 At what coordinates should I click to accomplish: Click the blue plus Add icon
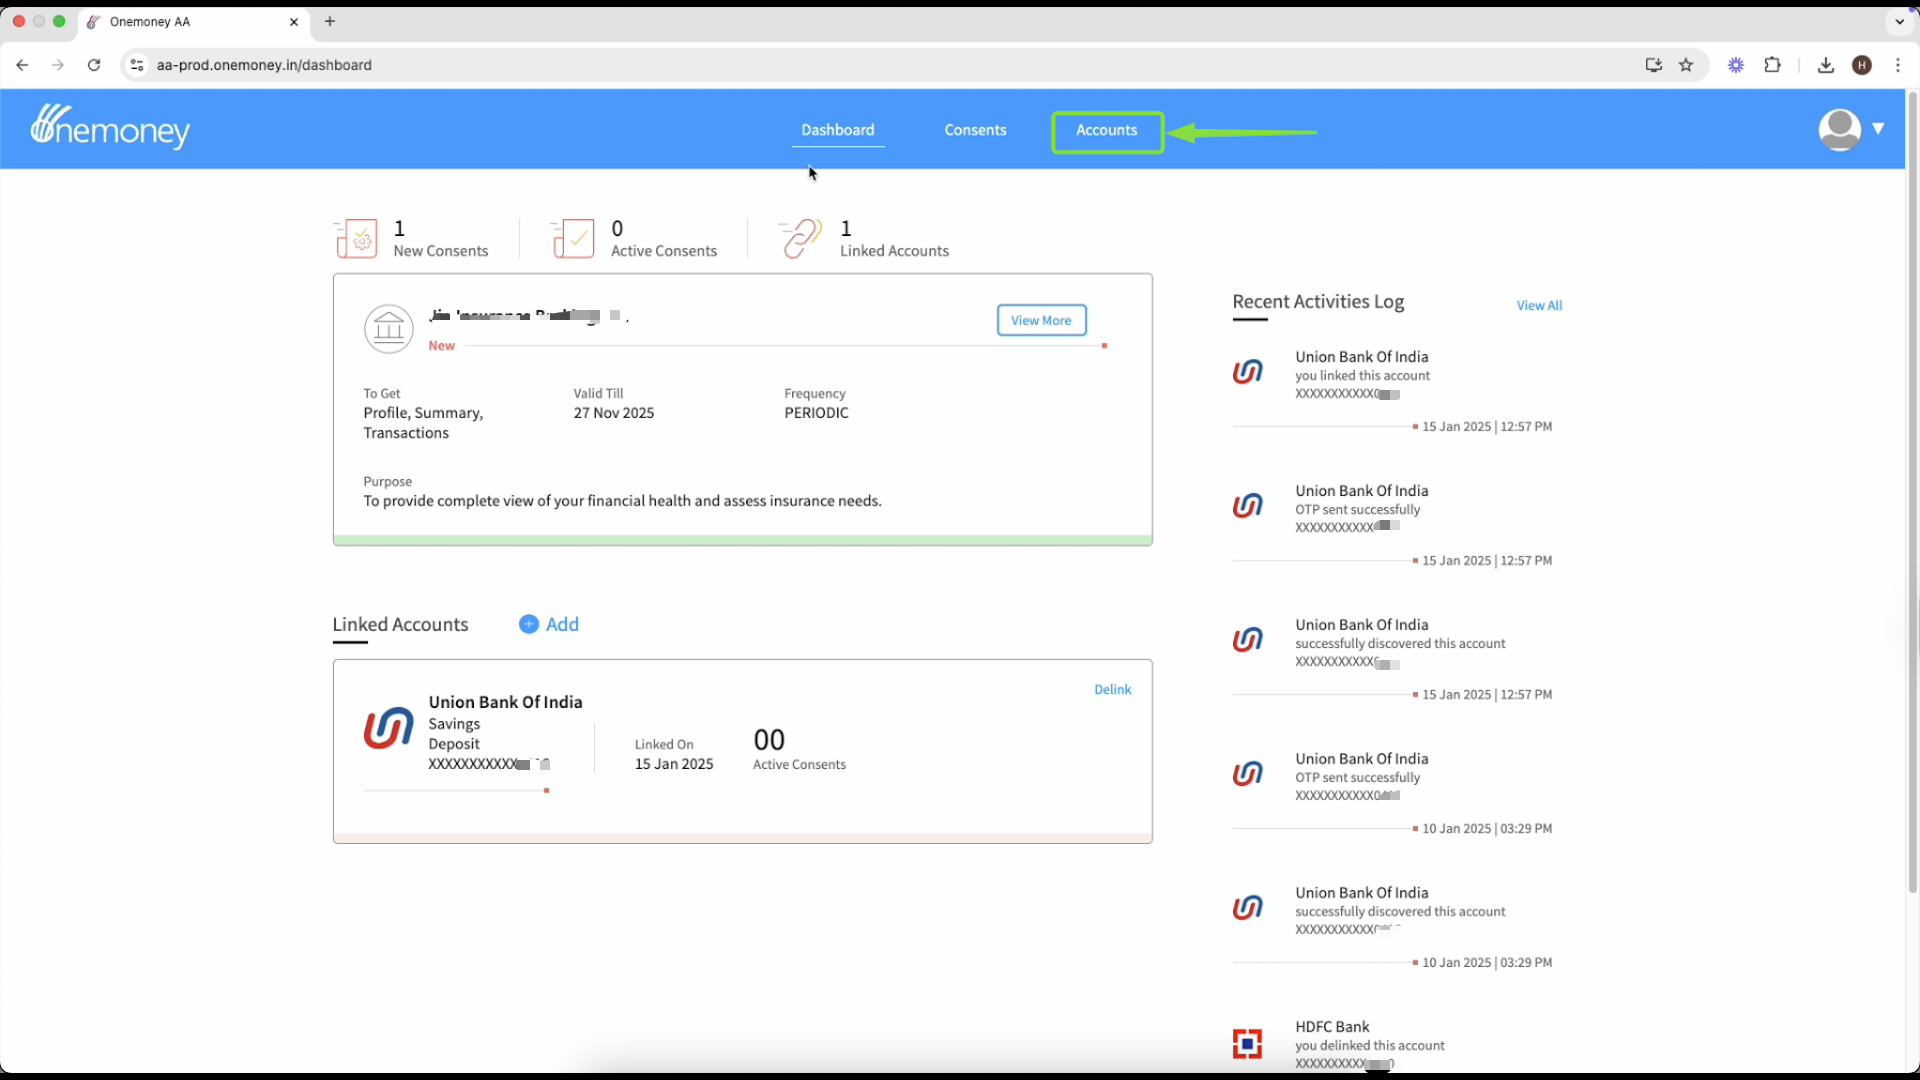click(x=529, y=624)
